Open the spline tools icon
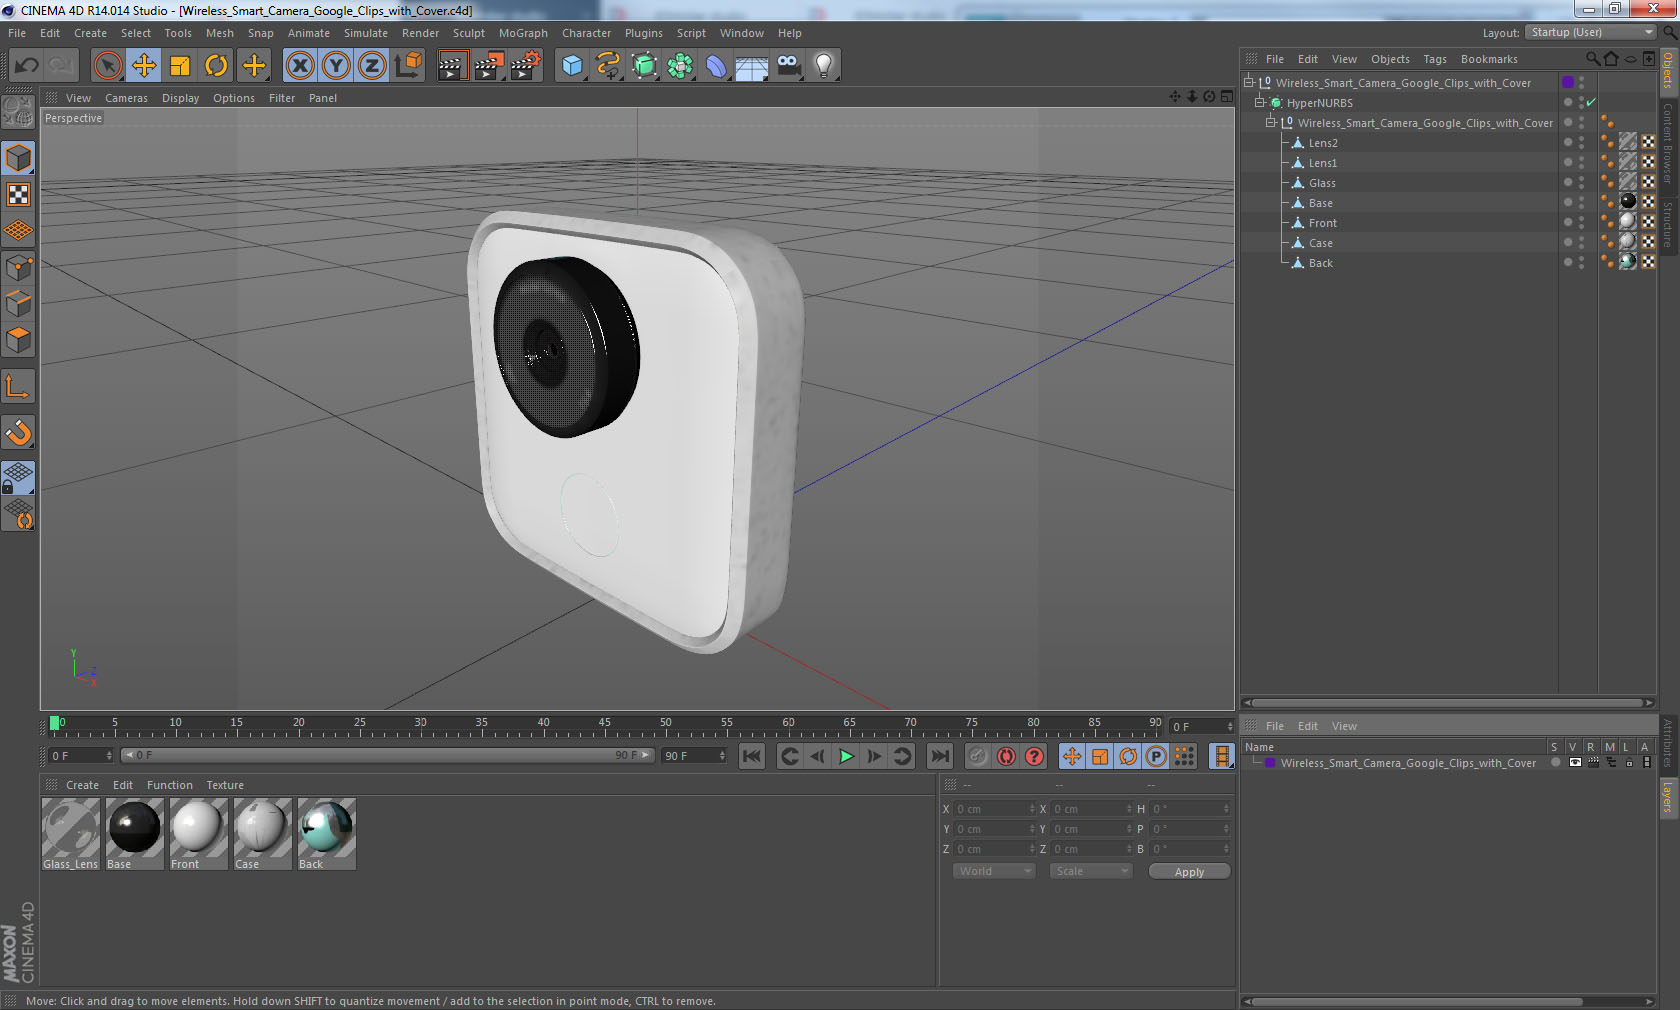1680x1010 pixels. coord(608,66)
